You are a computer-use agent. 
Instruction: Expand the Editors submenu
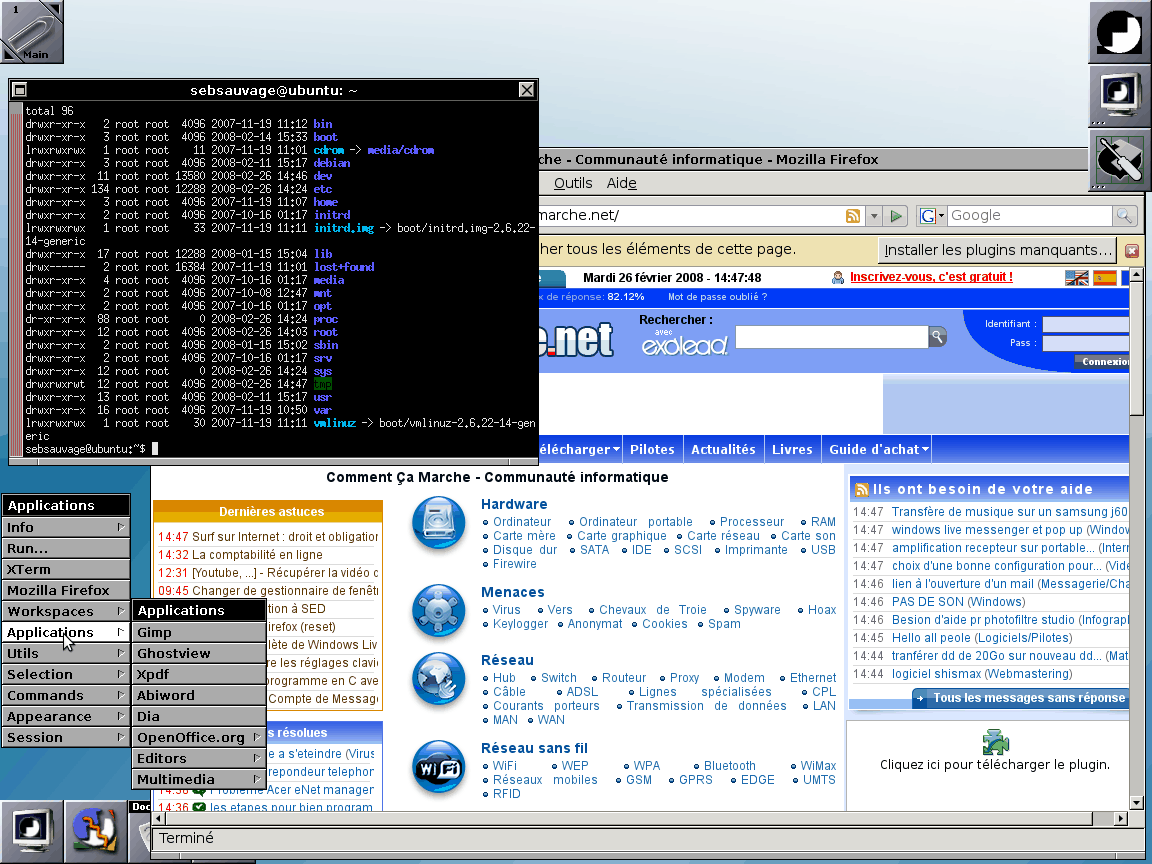pos(198,758)
